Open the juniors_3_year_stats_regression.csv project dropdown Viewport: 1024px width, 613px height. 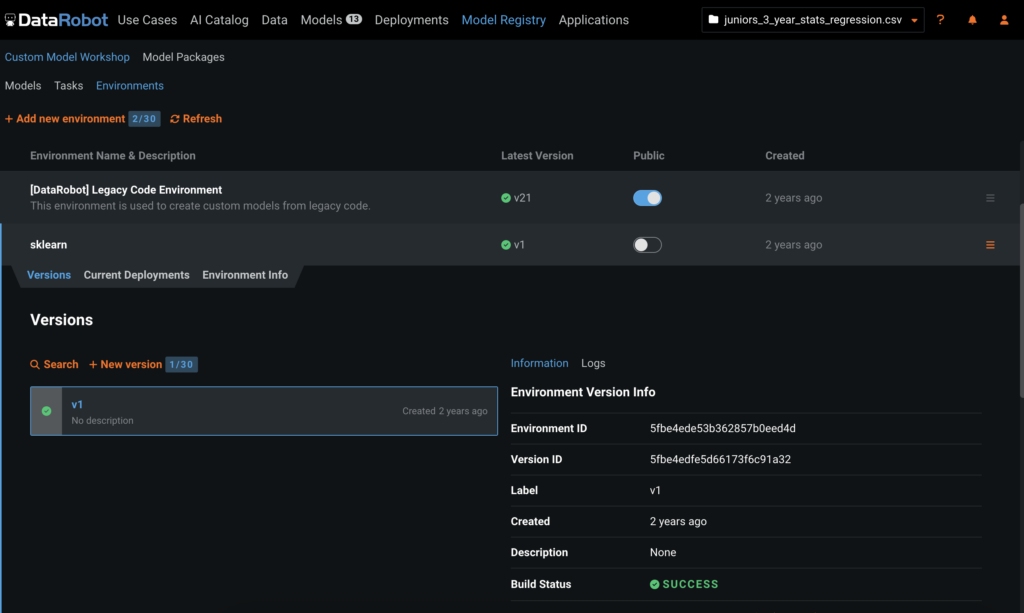[x=812, y=19]
